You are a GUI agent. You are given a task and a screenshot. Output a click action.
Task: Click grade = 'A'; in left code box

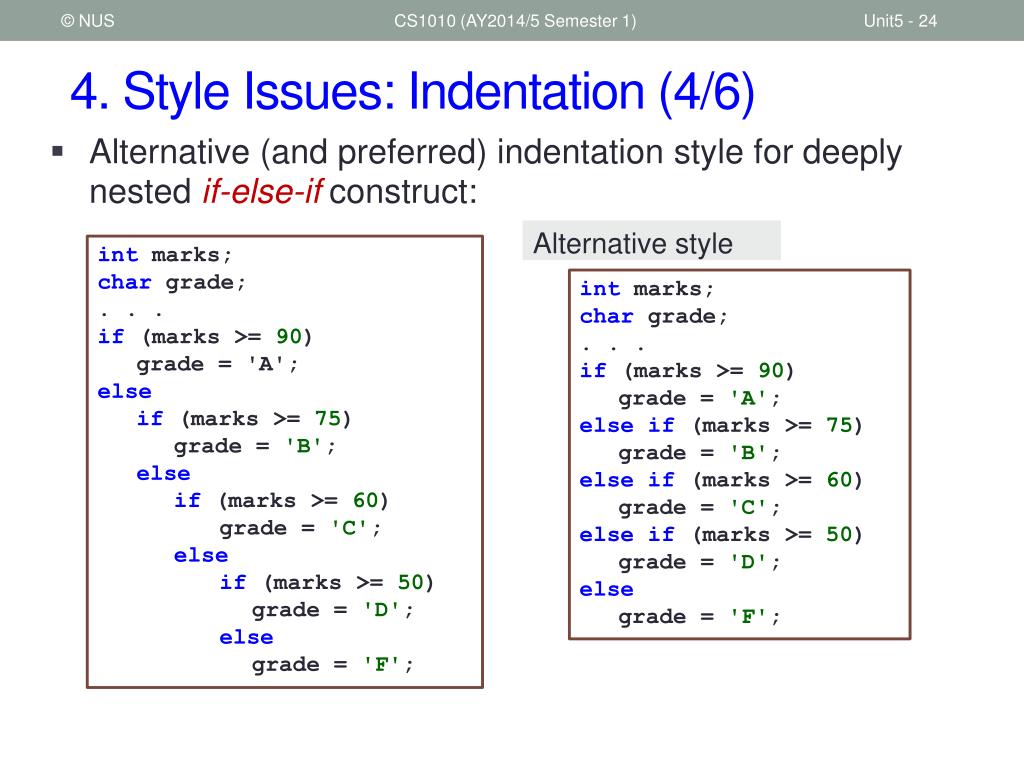tap(217, 364)
